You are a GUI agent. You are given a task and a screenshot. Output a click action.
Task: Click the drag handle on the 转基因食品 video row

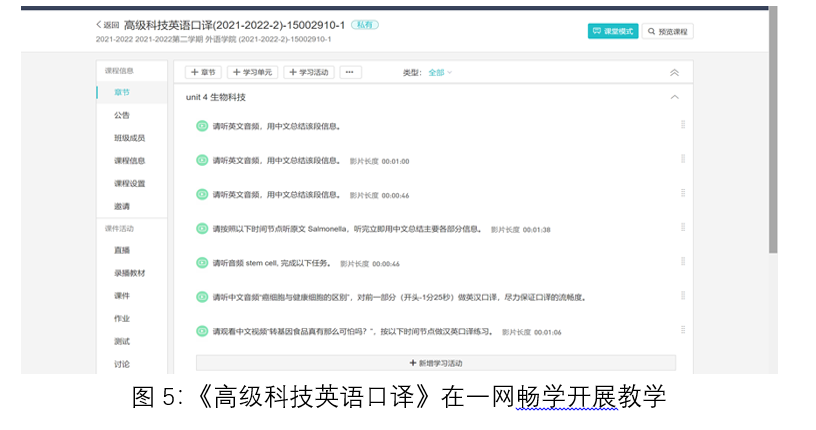tap(683, 330)
